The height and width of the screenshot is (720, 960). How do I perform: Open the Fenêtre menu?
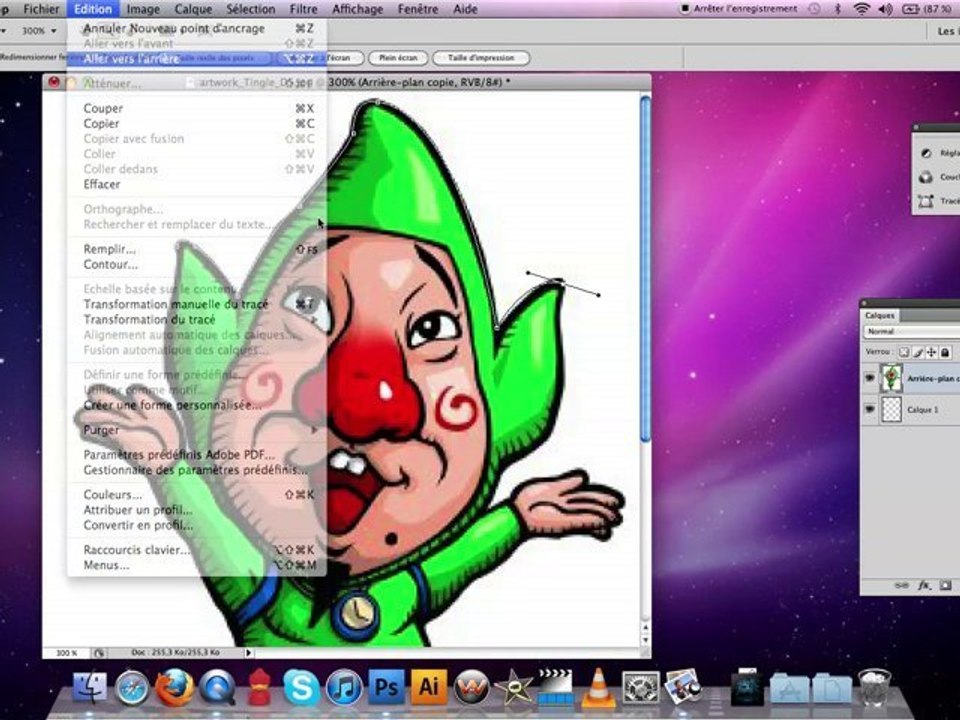[418, 9]
